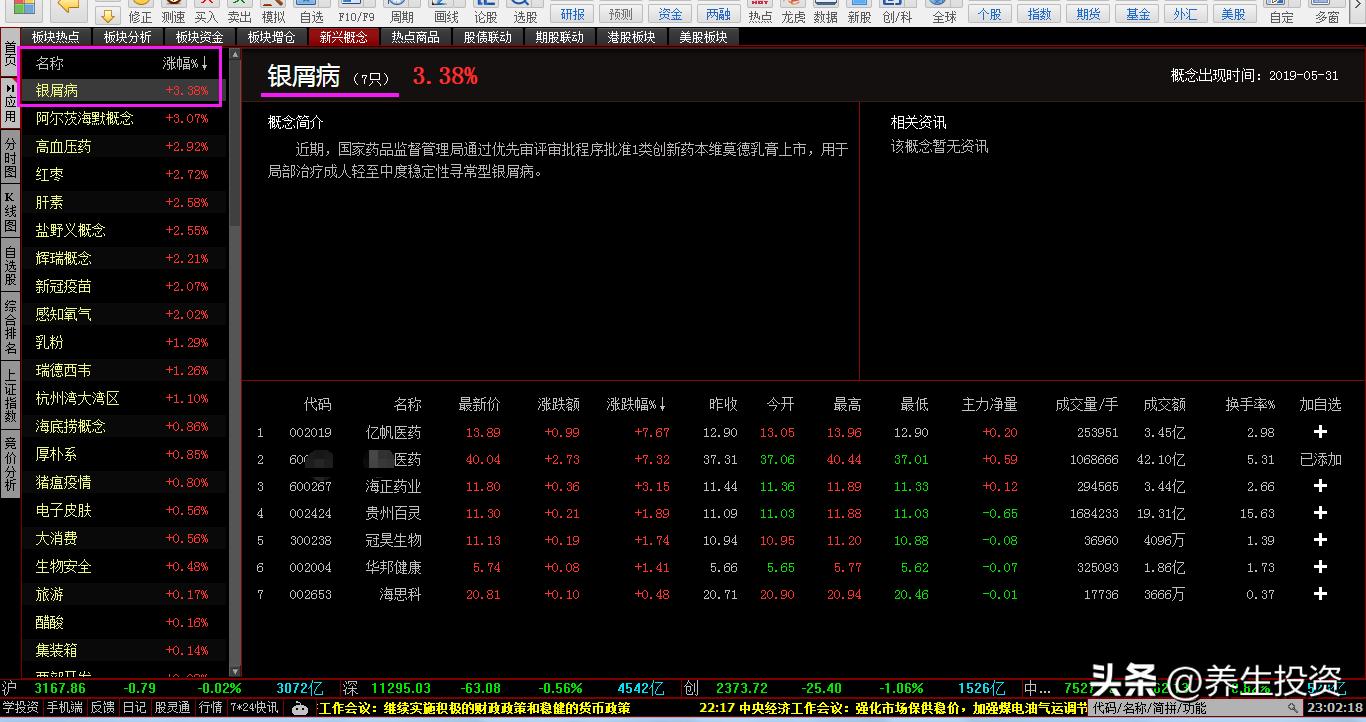The height and width of the screenshot is (722, 1366).
Task: Click the 修正 toolbar icon
Action: click(140, 12)
